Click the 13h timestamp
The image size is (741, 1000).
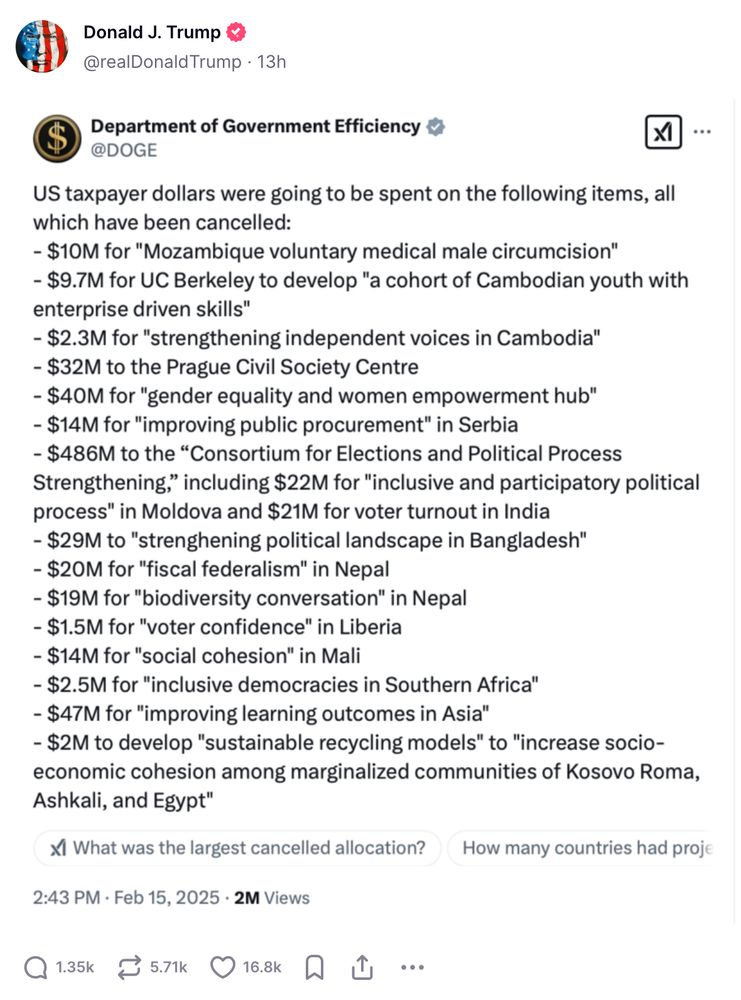pos(273,61)
